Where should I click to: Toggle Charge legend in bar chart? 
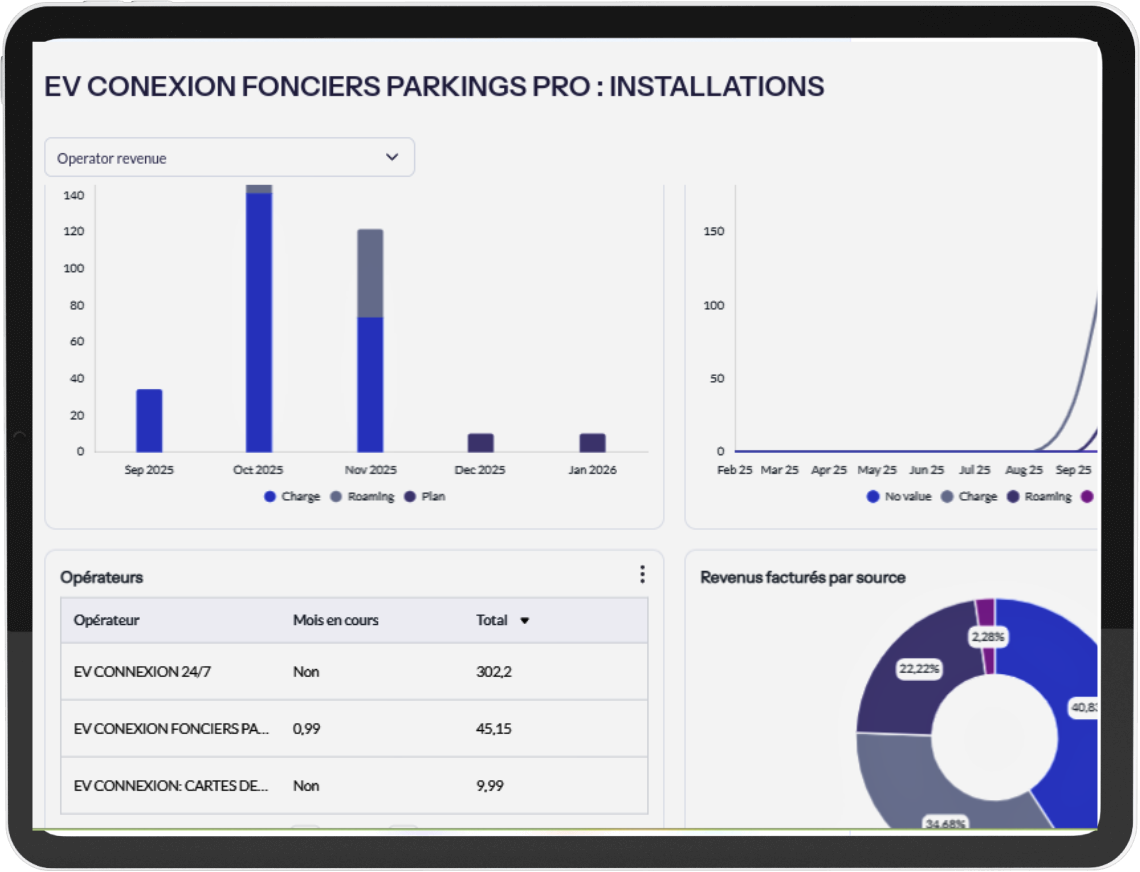pos(292,497)
